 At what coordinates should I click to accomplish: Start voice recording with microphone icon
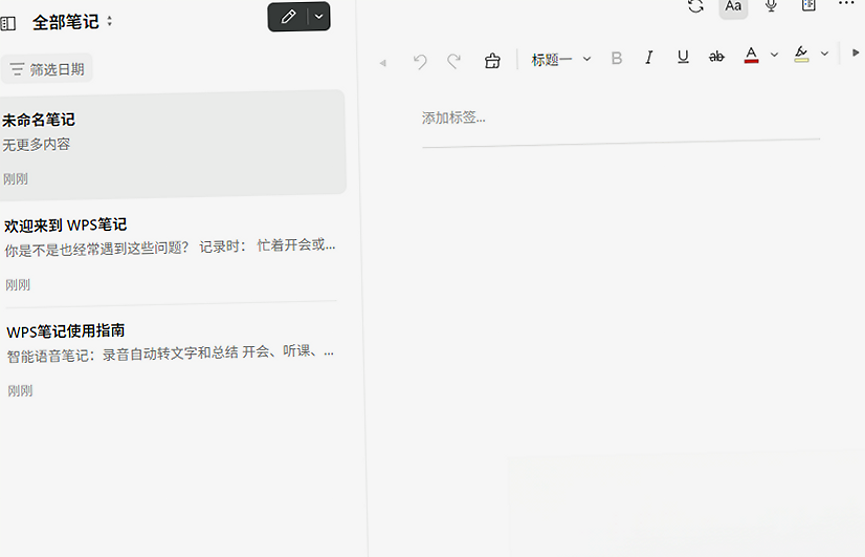pos(771,6)
